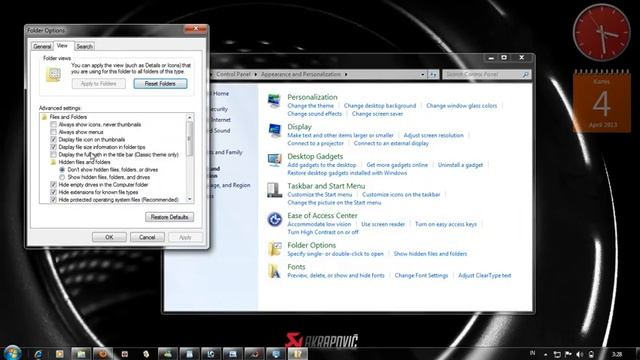
Task: Click Change Font Settings link
Action: tap(421, 276)
